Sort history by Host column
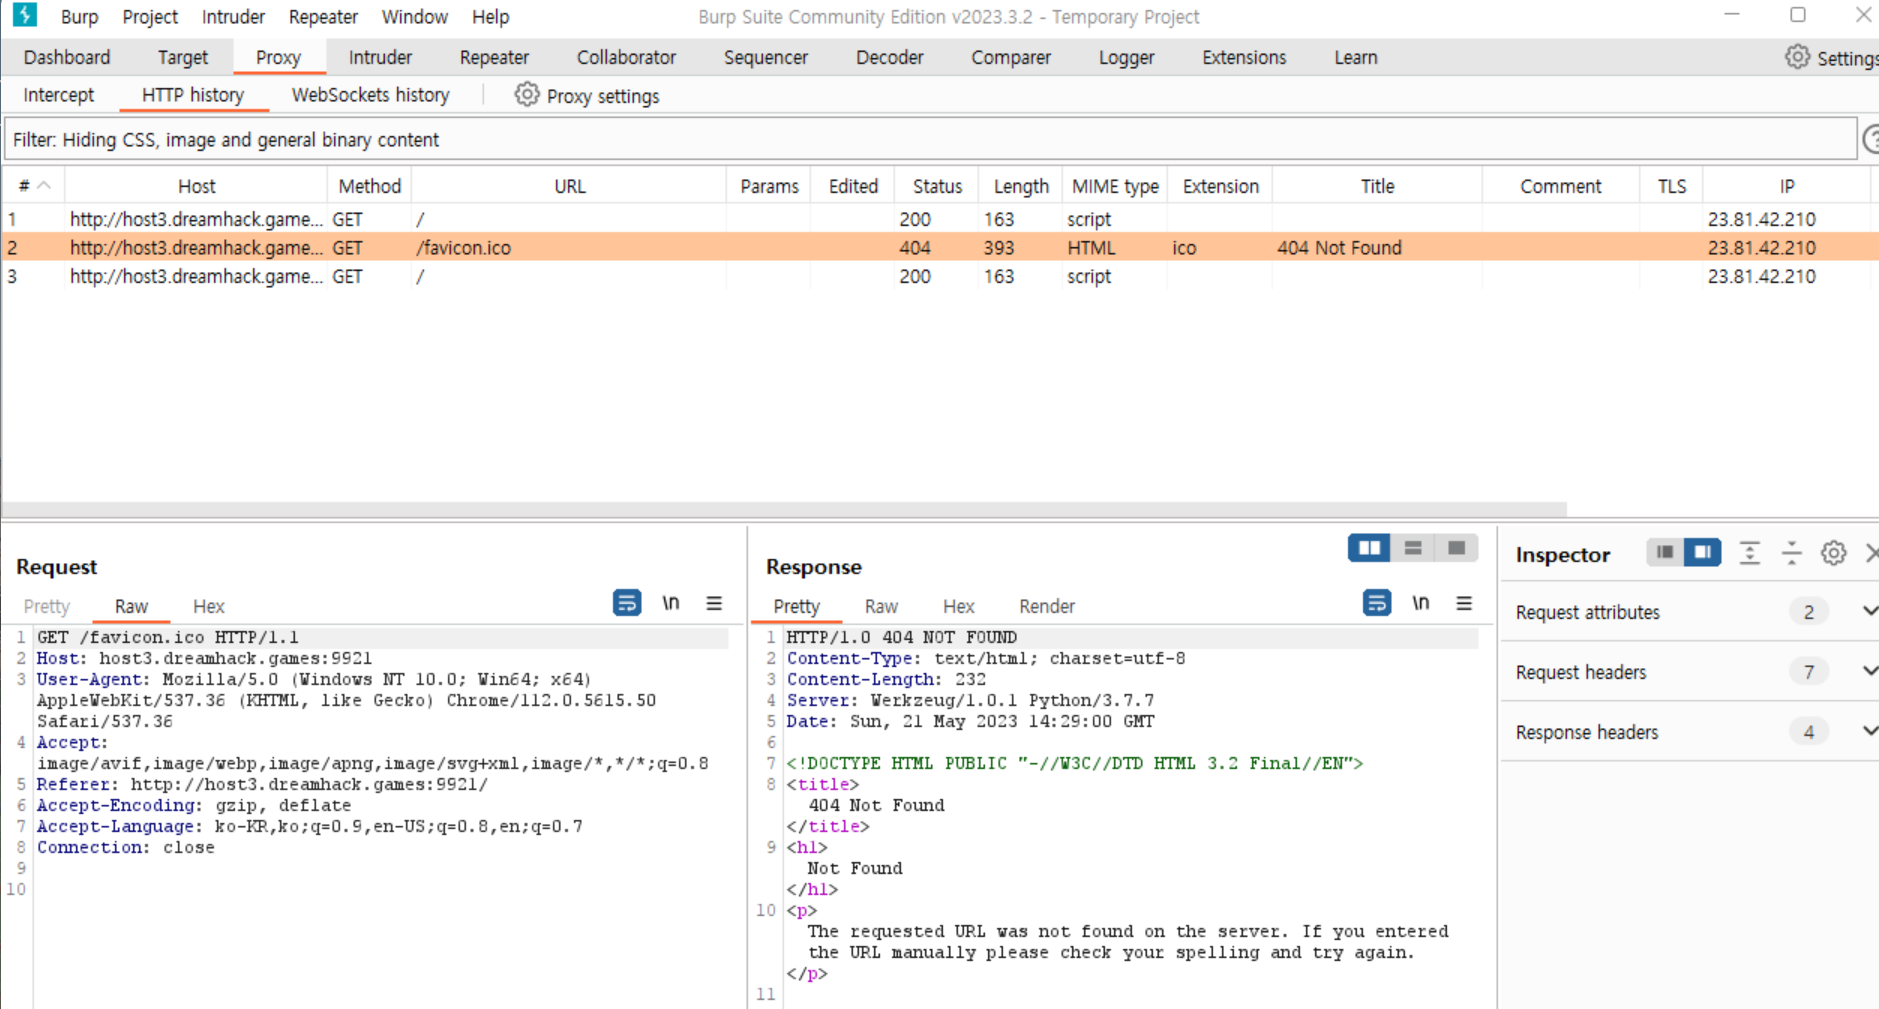The width and height of the screenshot is (1879, 1009). (197, 186)
